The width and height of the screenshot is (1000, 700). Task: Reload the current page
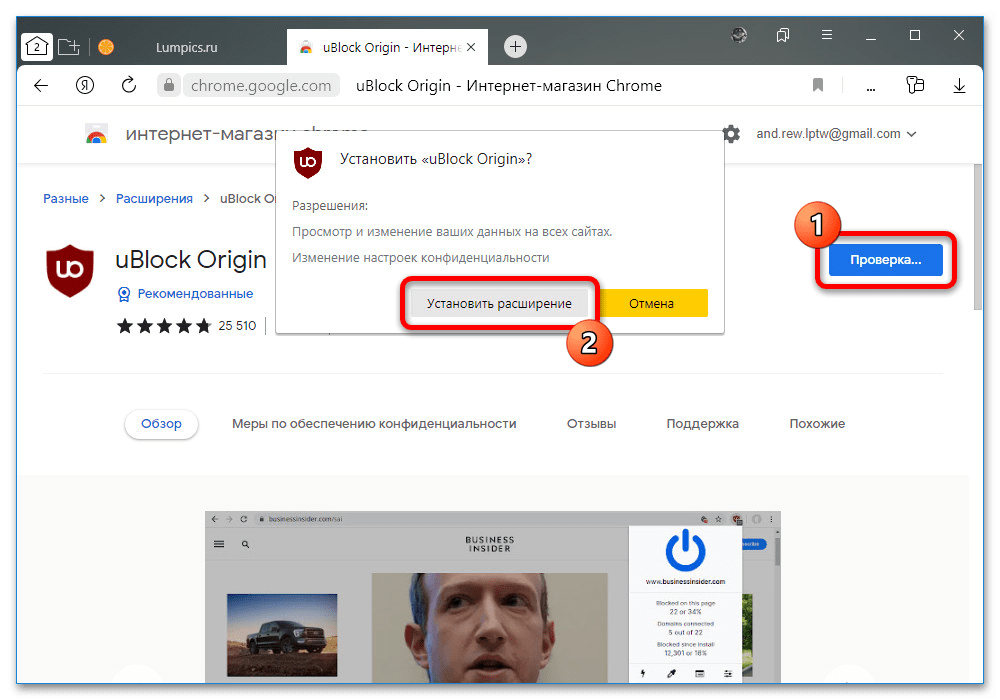click(129, 85)
